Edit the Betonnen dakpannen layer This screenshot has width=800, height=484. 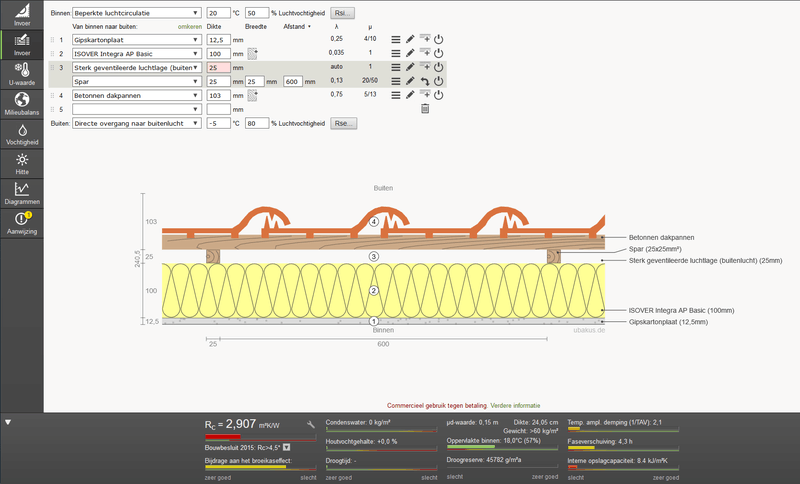click(x=410, y=95)
